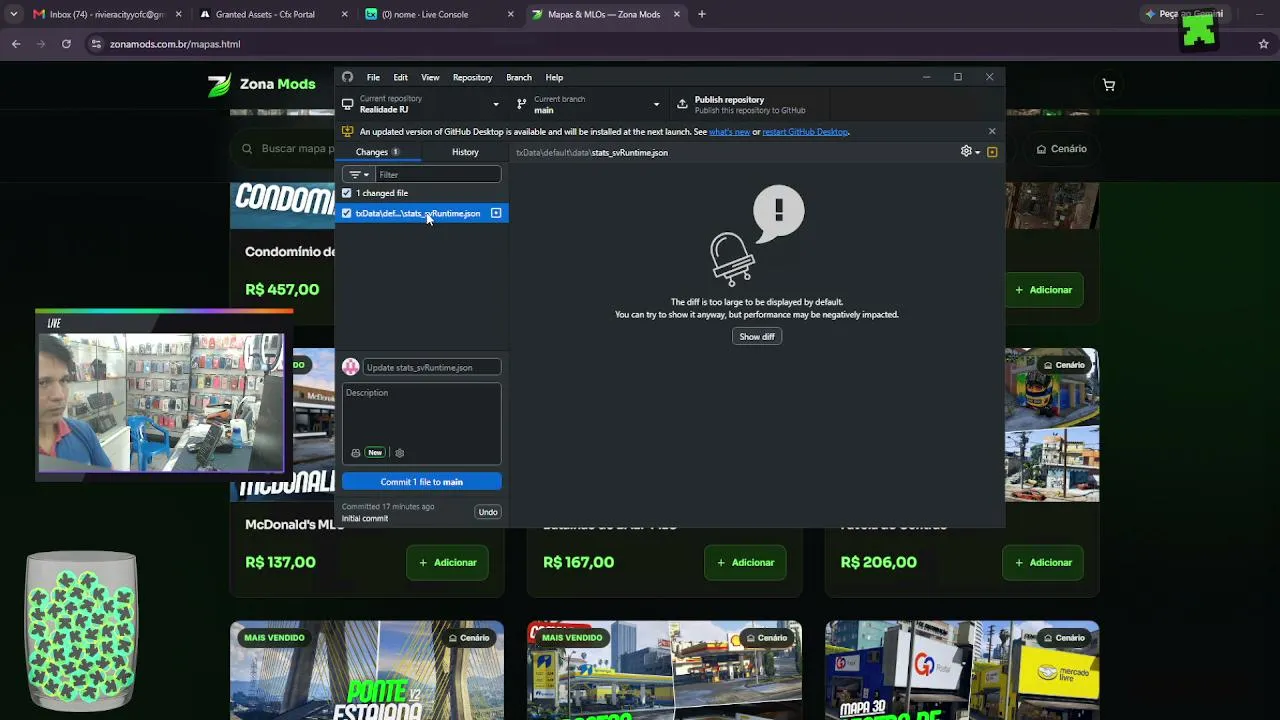This screenshot has width=1280, height=720.
Task: Reload the current page
Action: [x=66, y=44]
